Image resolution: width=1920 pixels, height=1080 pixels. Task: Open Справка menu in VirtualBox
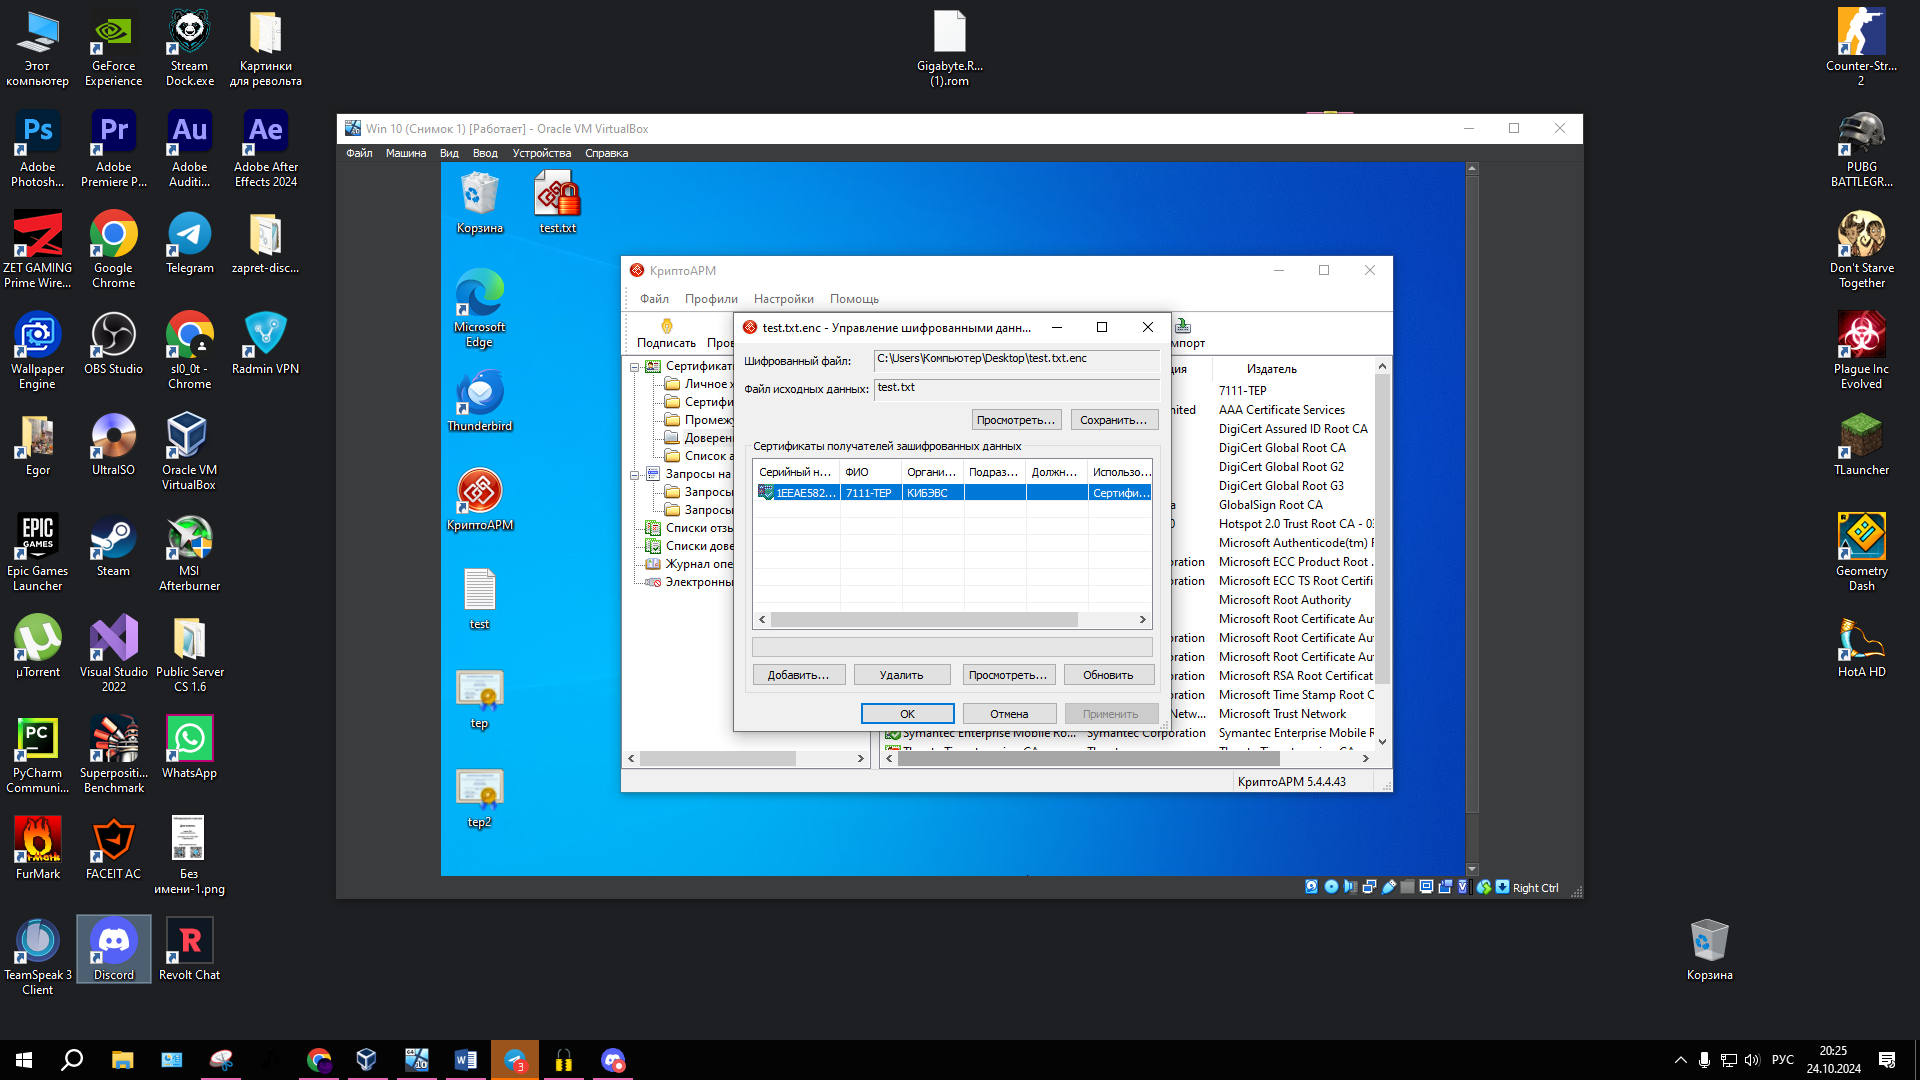click(x=606, y=153)
